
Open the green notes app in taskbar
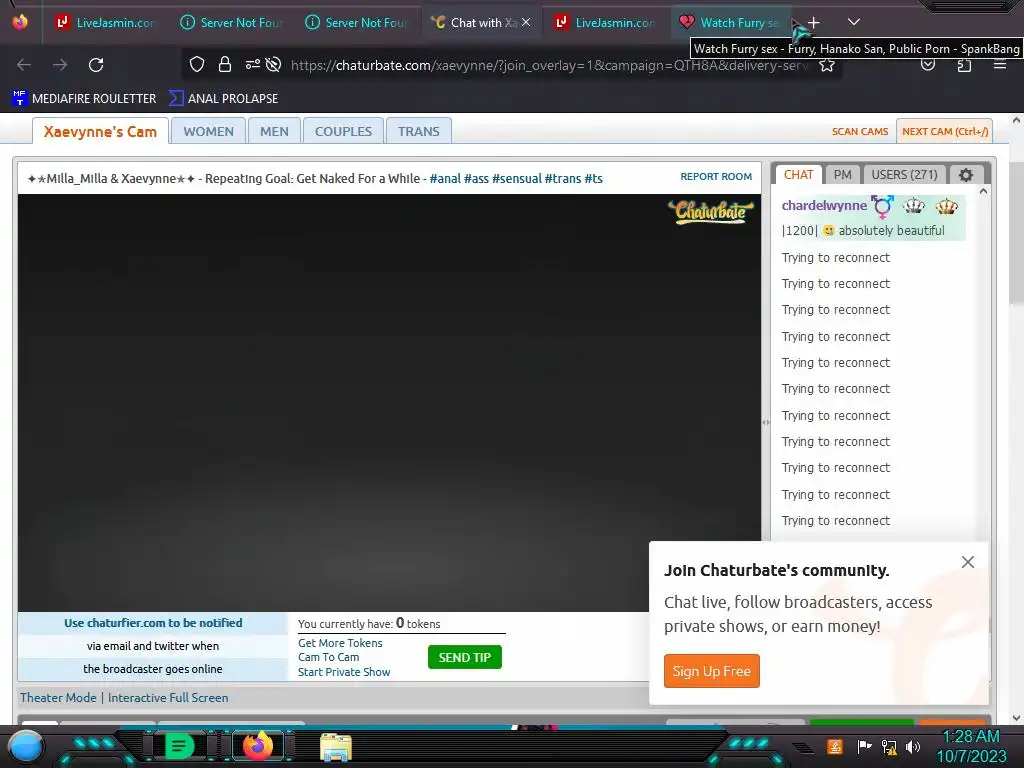(179, 746)
